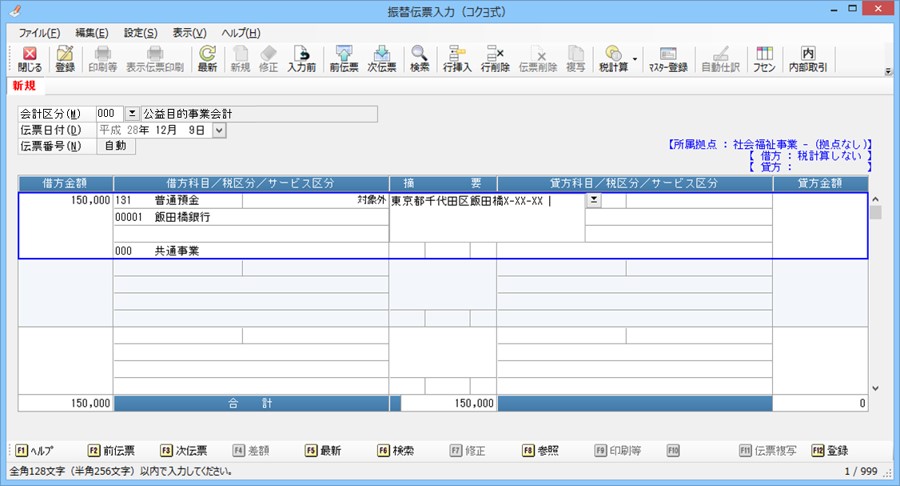Screen dimensions: 900x486
Task: Click the フセン (sticky note) icon
Action: (764, 59)
